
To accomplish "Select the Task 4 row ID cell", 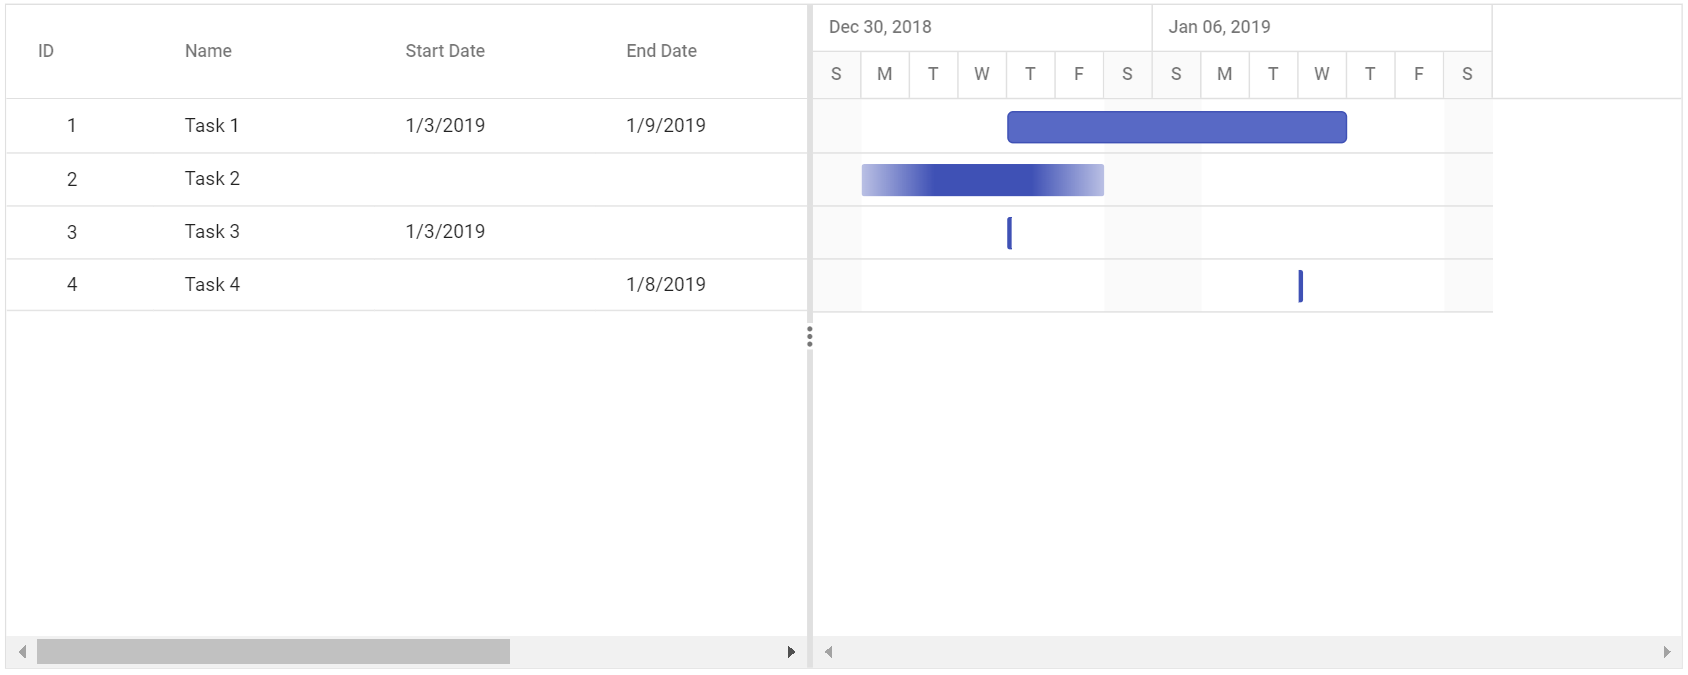I will pyautogui.click(x=72, y=285).
